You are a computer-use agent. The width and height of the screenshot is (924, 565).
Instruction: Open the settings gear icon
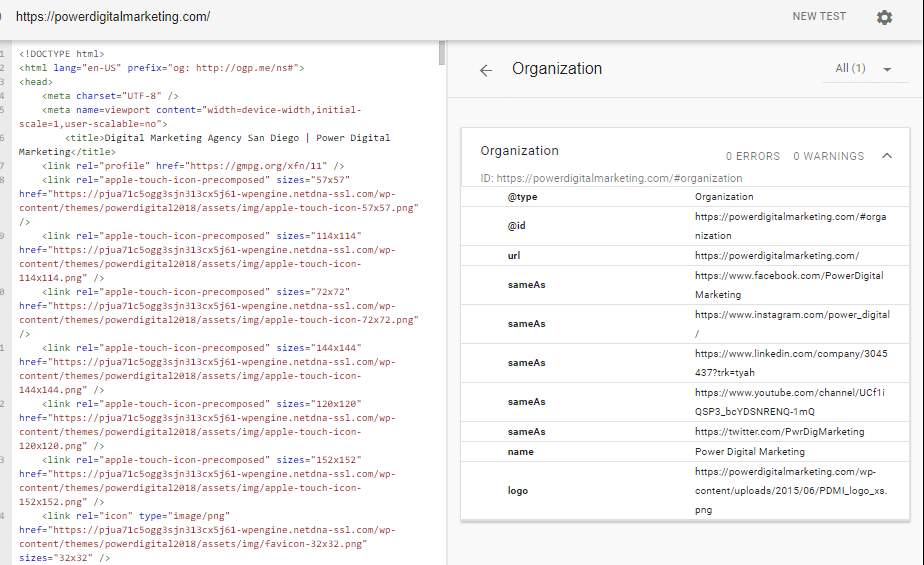[884, 18]
